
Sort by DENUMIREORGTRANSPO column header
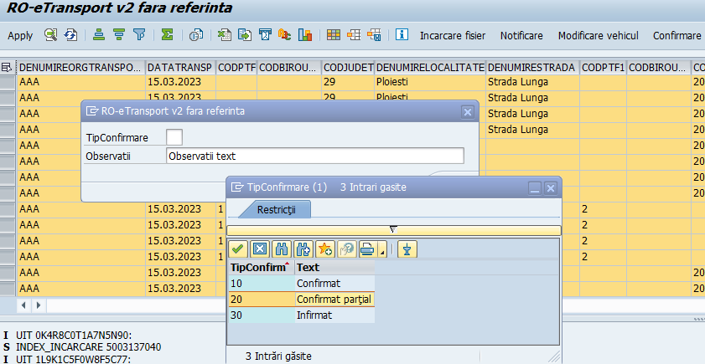click(81, 67)
